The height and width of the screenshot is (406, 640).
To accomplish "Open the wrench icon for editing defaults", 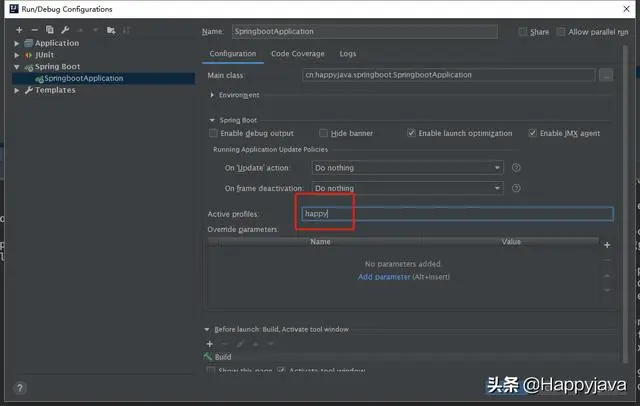I will click(65, 30).
